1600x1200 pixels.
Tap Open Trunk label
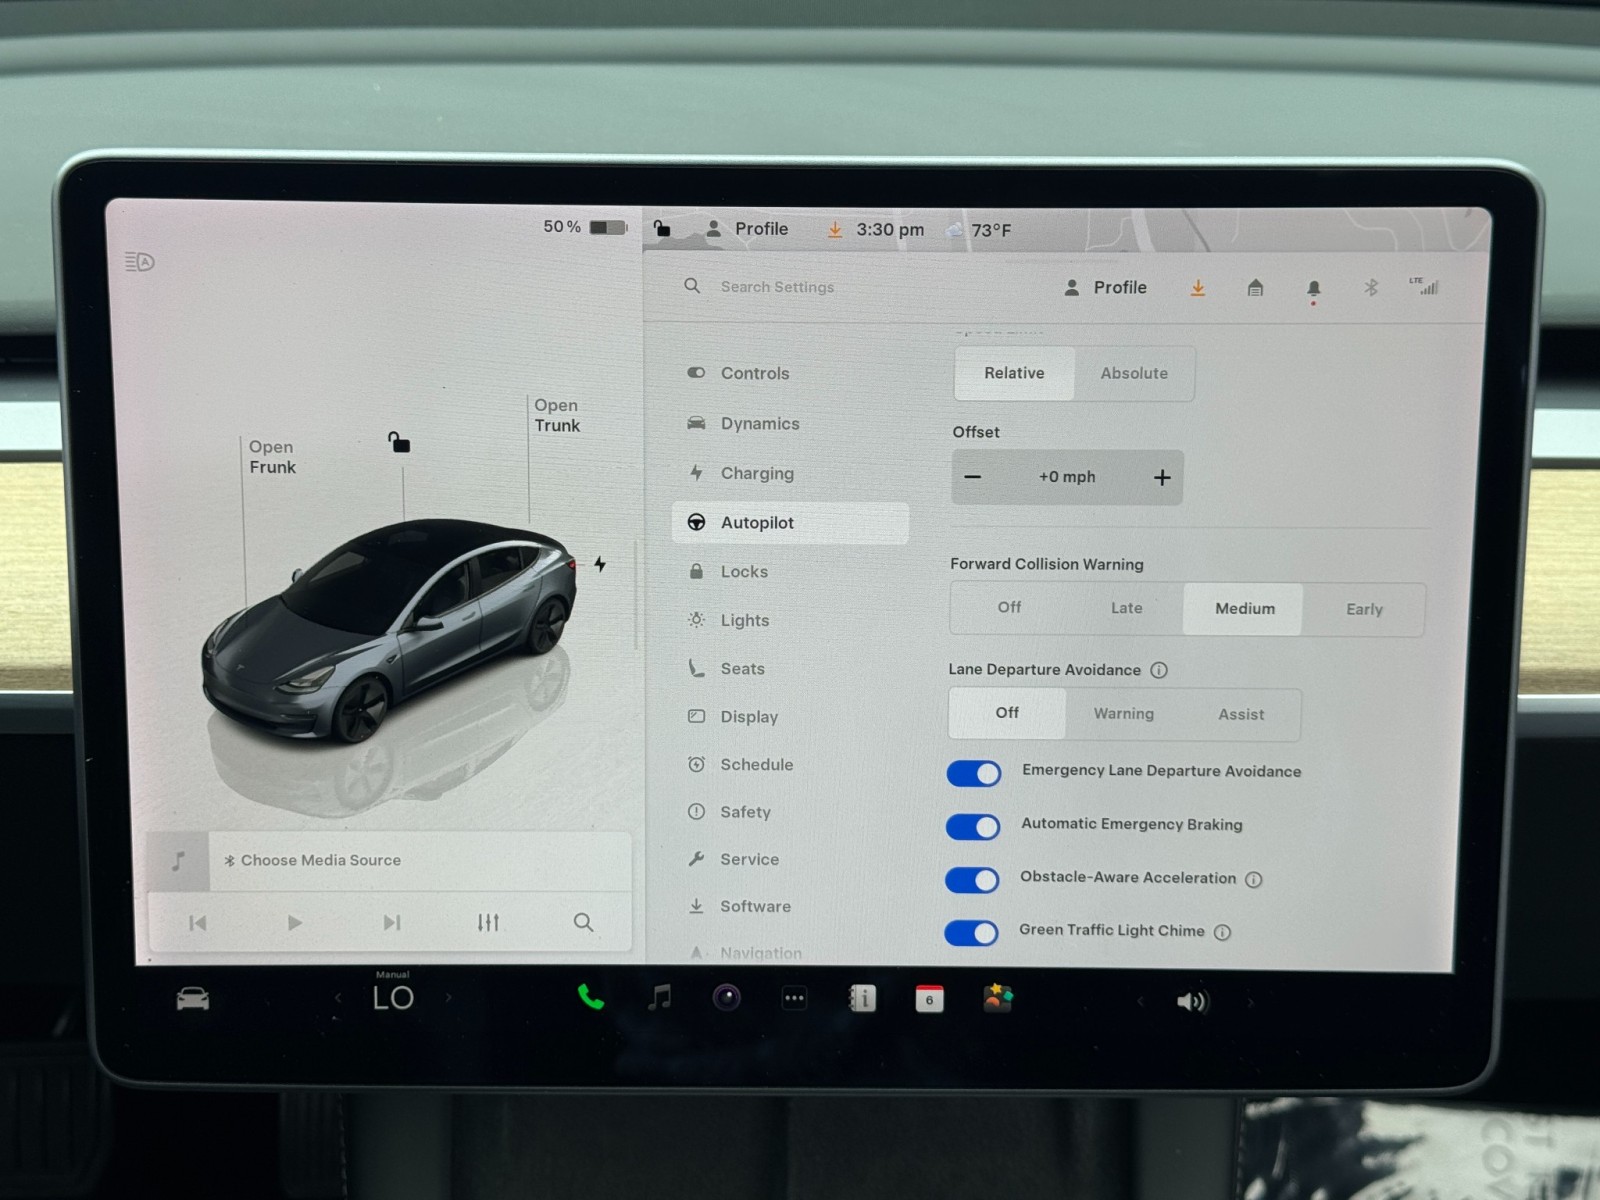(556, 415)
